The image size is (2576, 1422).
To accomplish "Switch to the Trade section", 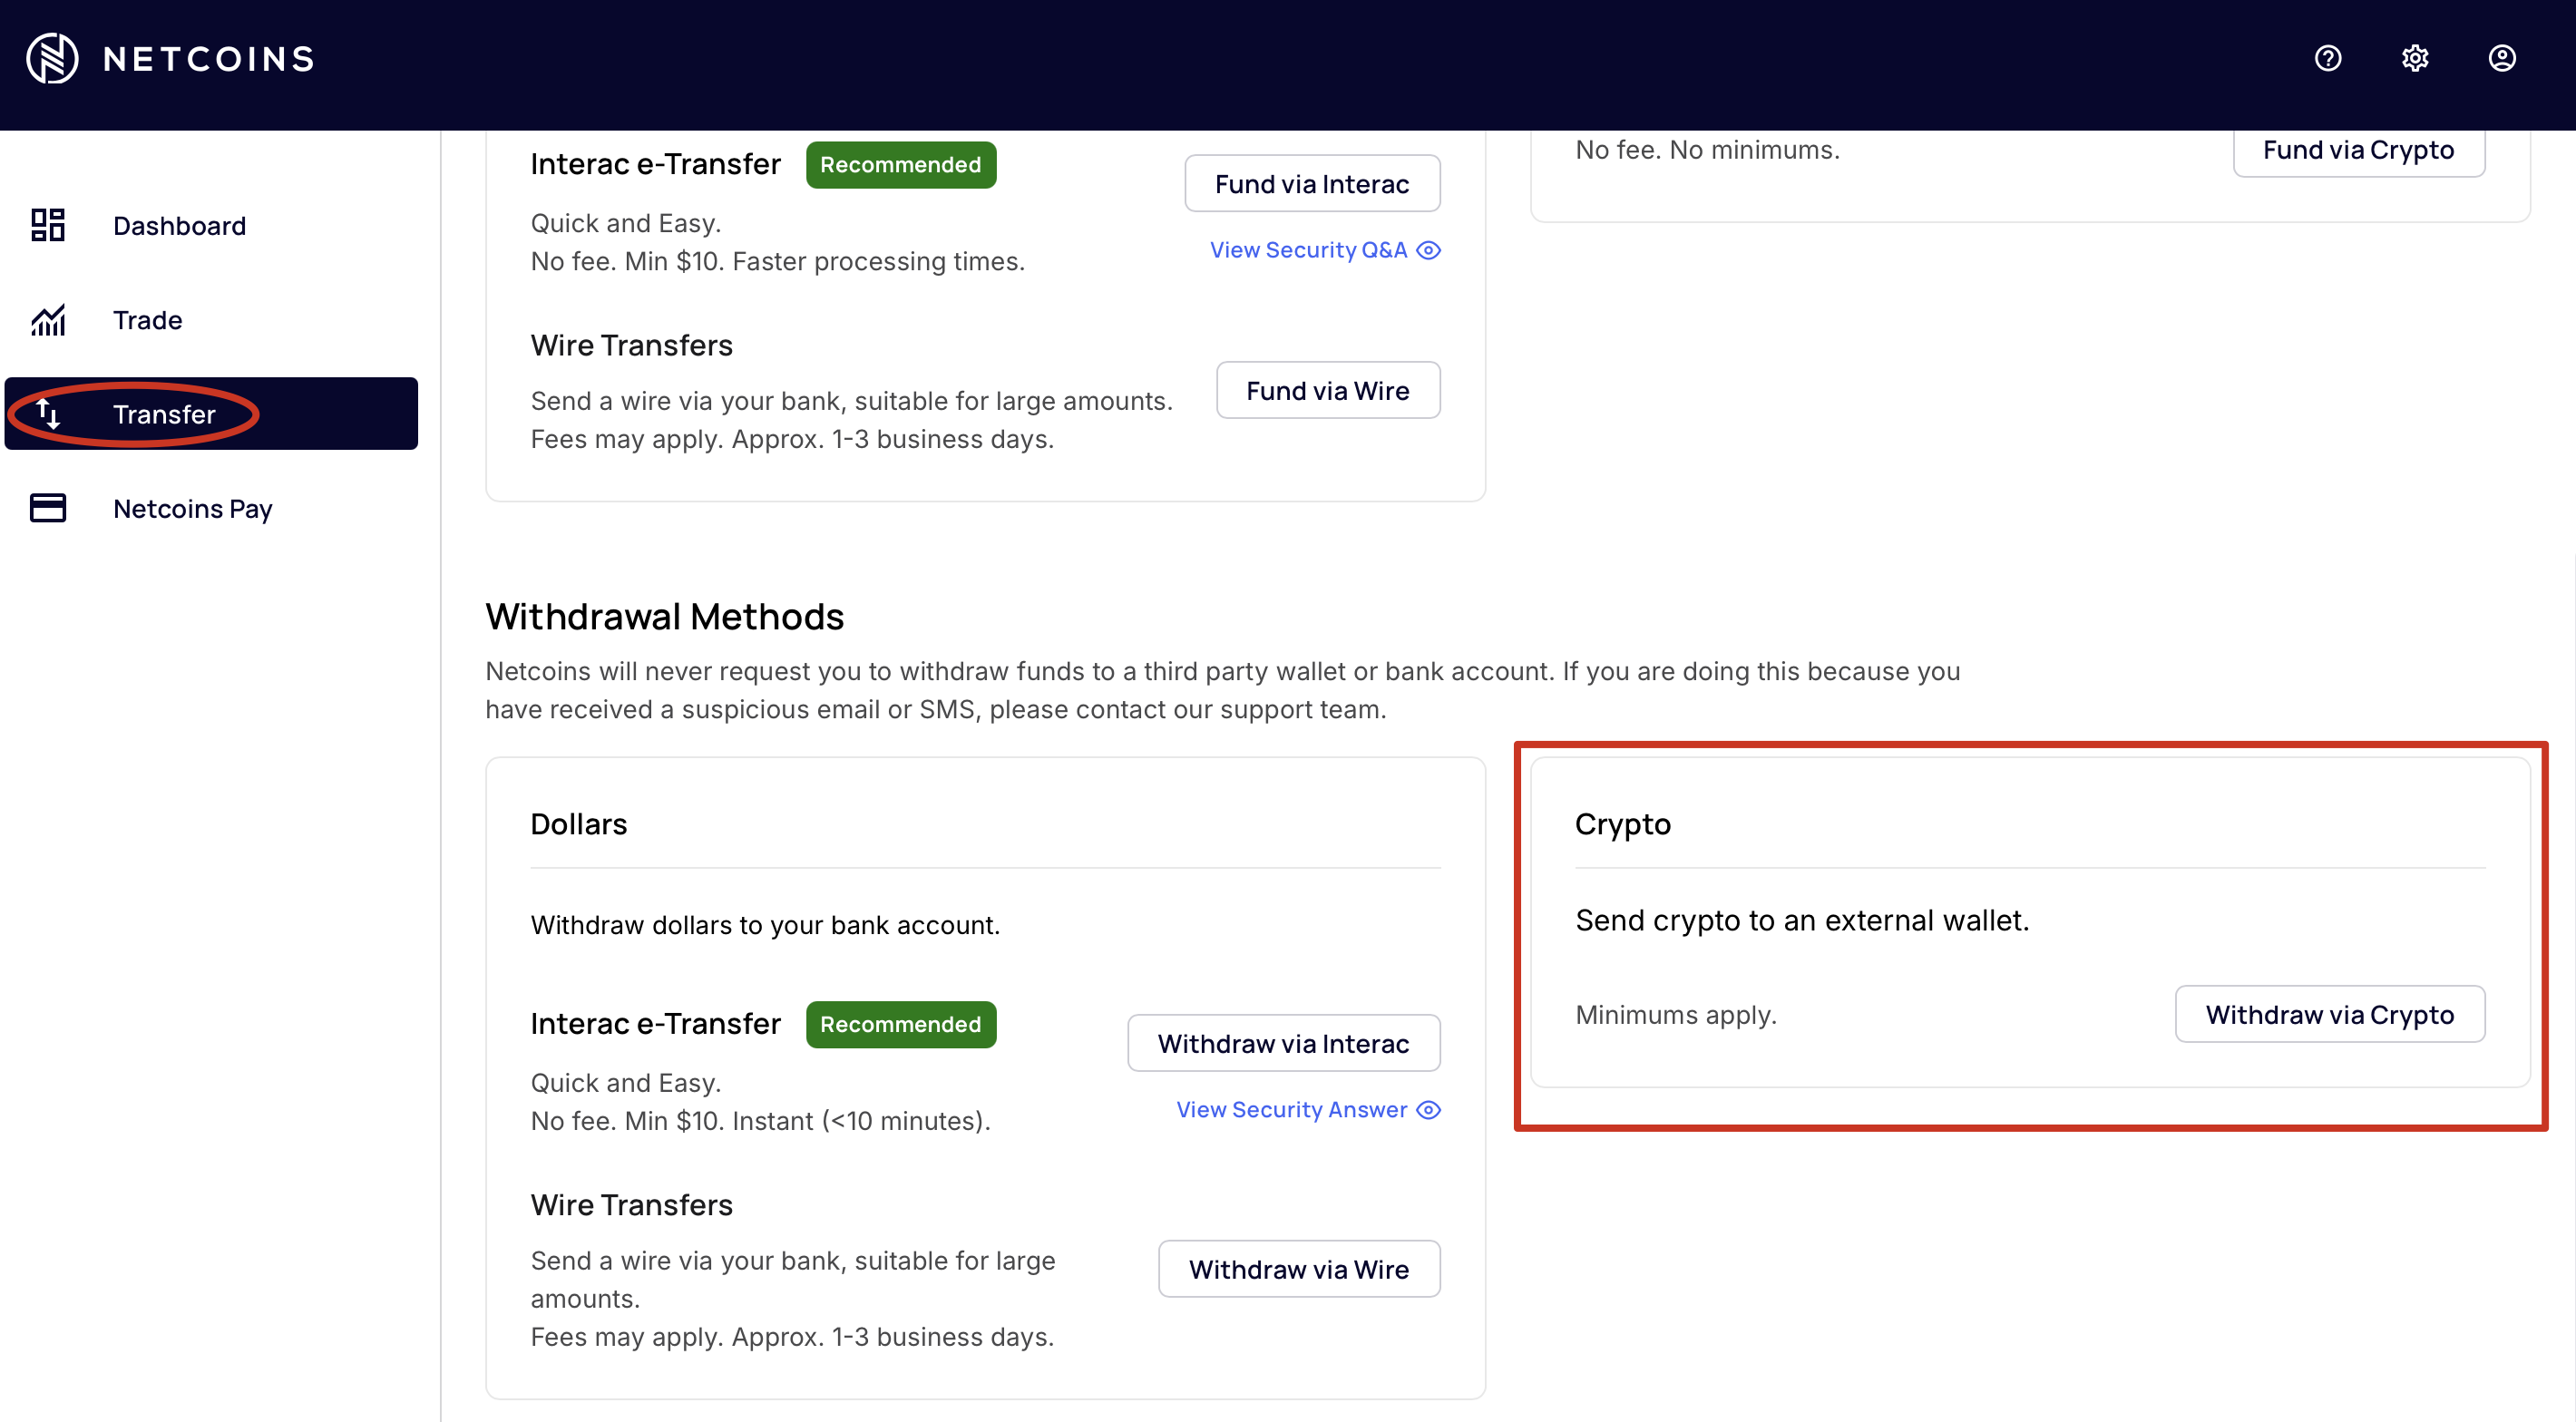I will point(147,320).
